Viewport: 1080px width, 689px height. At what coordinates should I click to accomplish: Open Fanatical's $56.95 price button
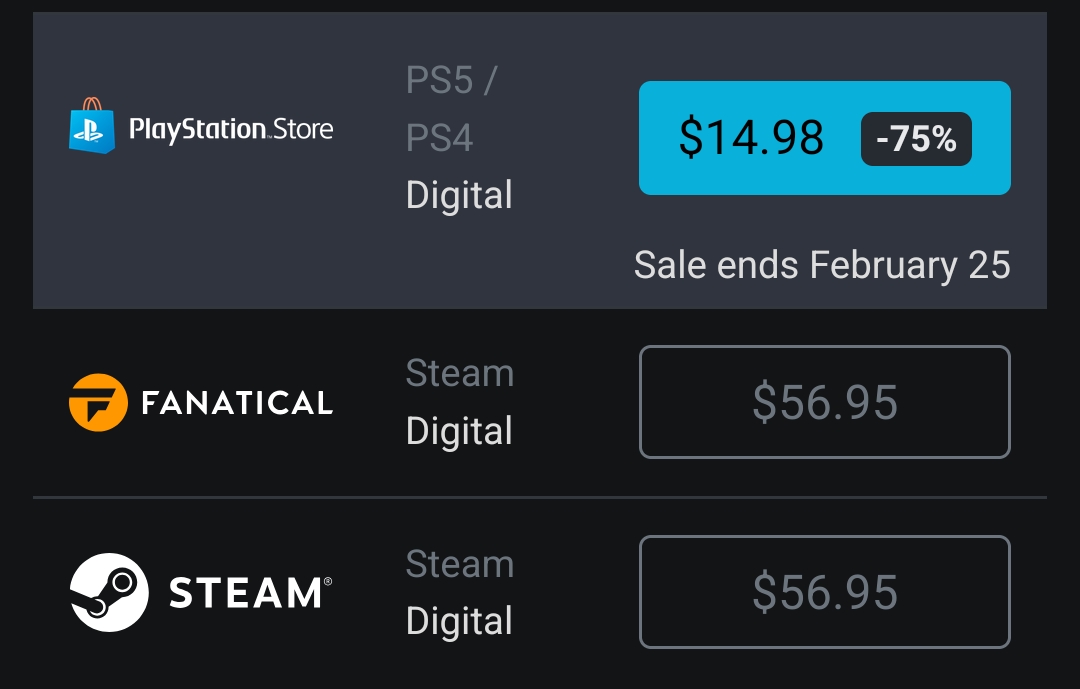tap(824, 402)
